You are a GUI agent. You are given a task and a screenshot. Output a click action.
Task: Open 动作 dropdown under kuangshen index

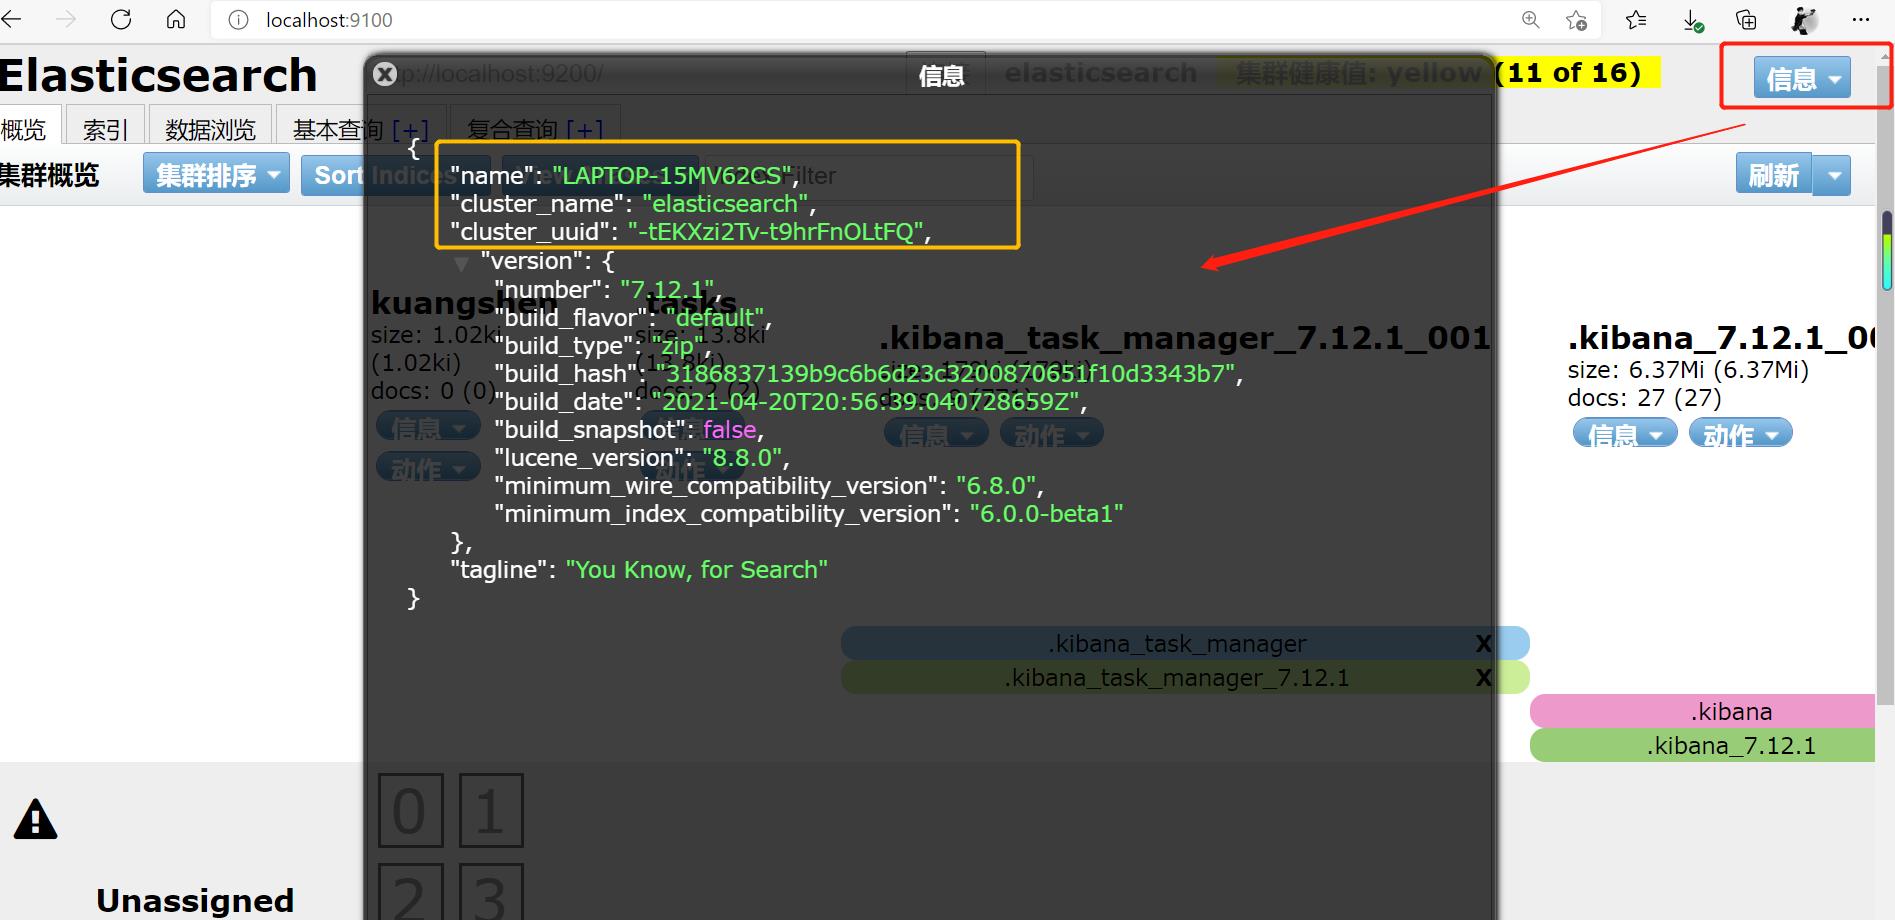(428, 468)
